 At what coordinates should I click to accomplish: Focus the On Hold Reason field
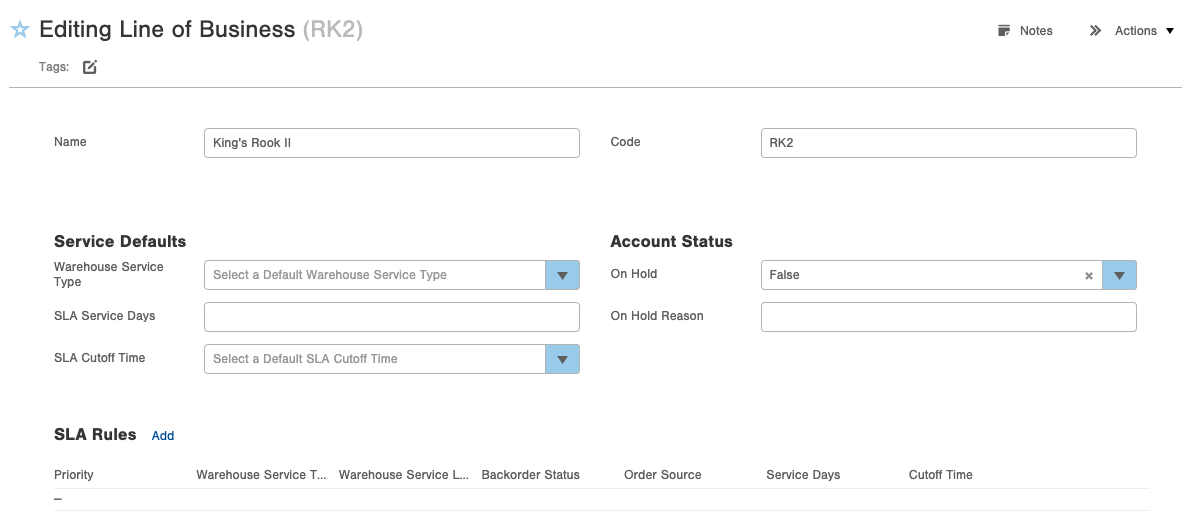click(x=949, y=317)
